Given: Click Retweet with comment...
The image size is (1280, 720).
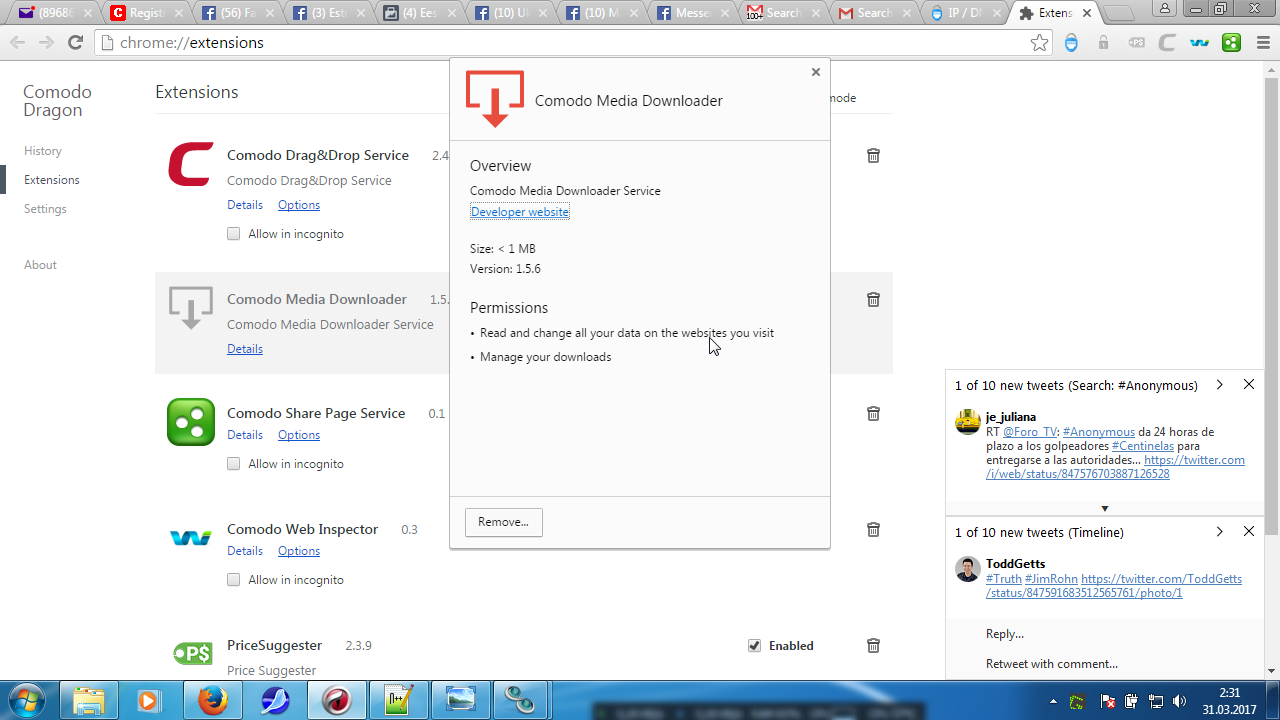Looking at the screenshot, I should tap(1052, 664).
